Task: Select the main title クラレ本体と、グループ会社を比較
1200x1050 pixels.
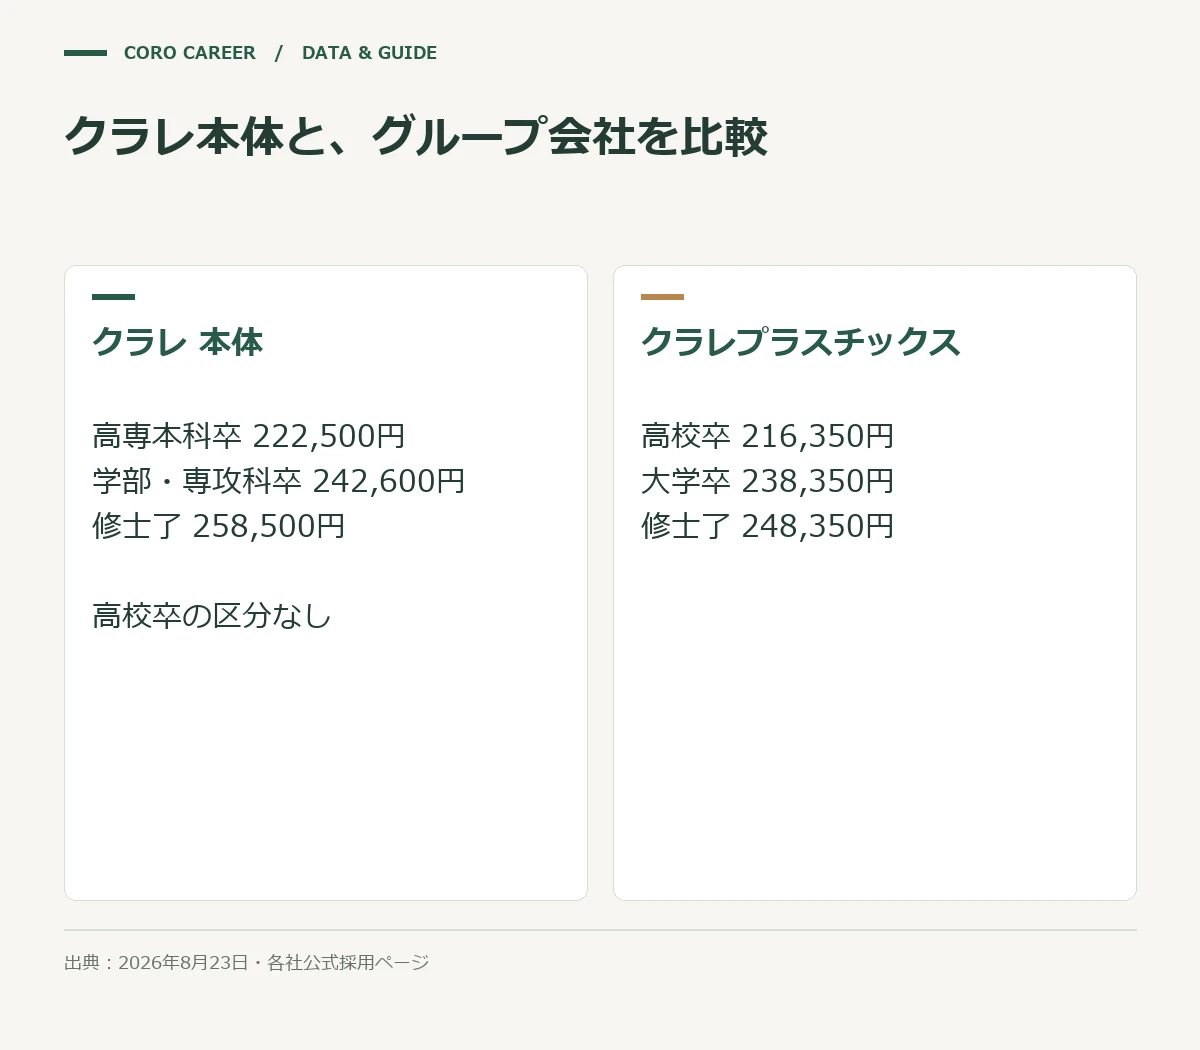Action: coord(416,136)
